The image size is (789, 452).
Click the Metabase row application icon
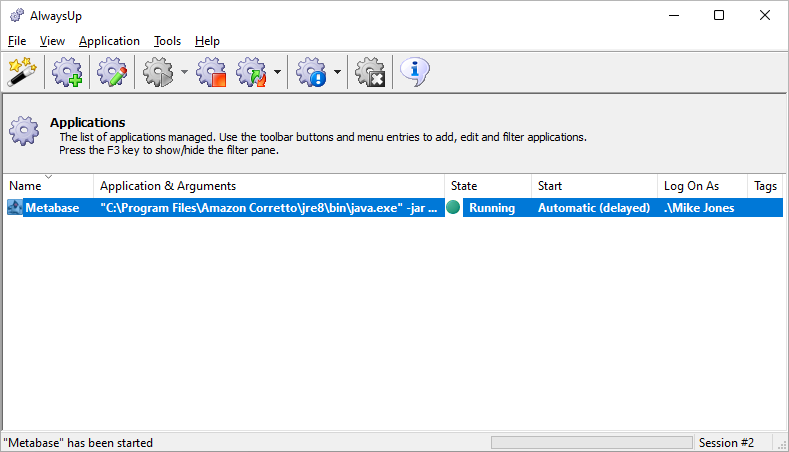[x=15, y=208]
